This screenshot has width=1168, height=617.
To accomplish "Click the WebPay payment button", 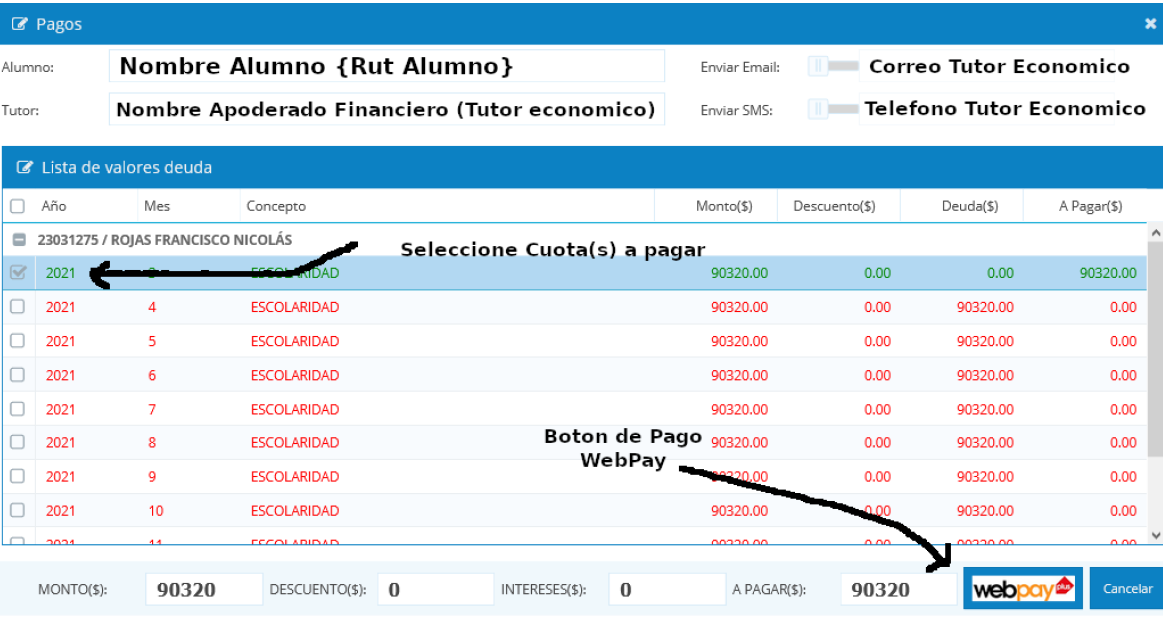I will tap(1022, 589).
